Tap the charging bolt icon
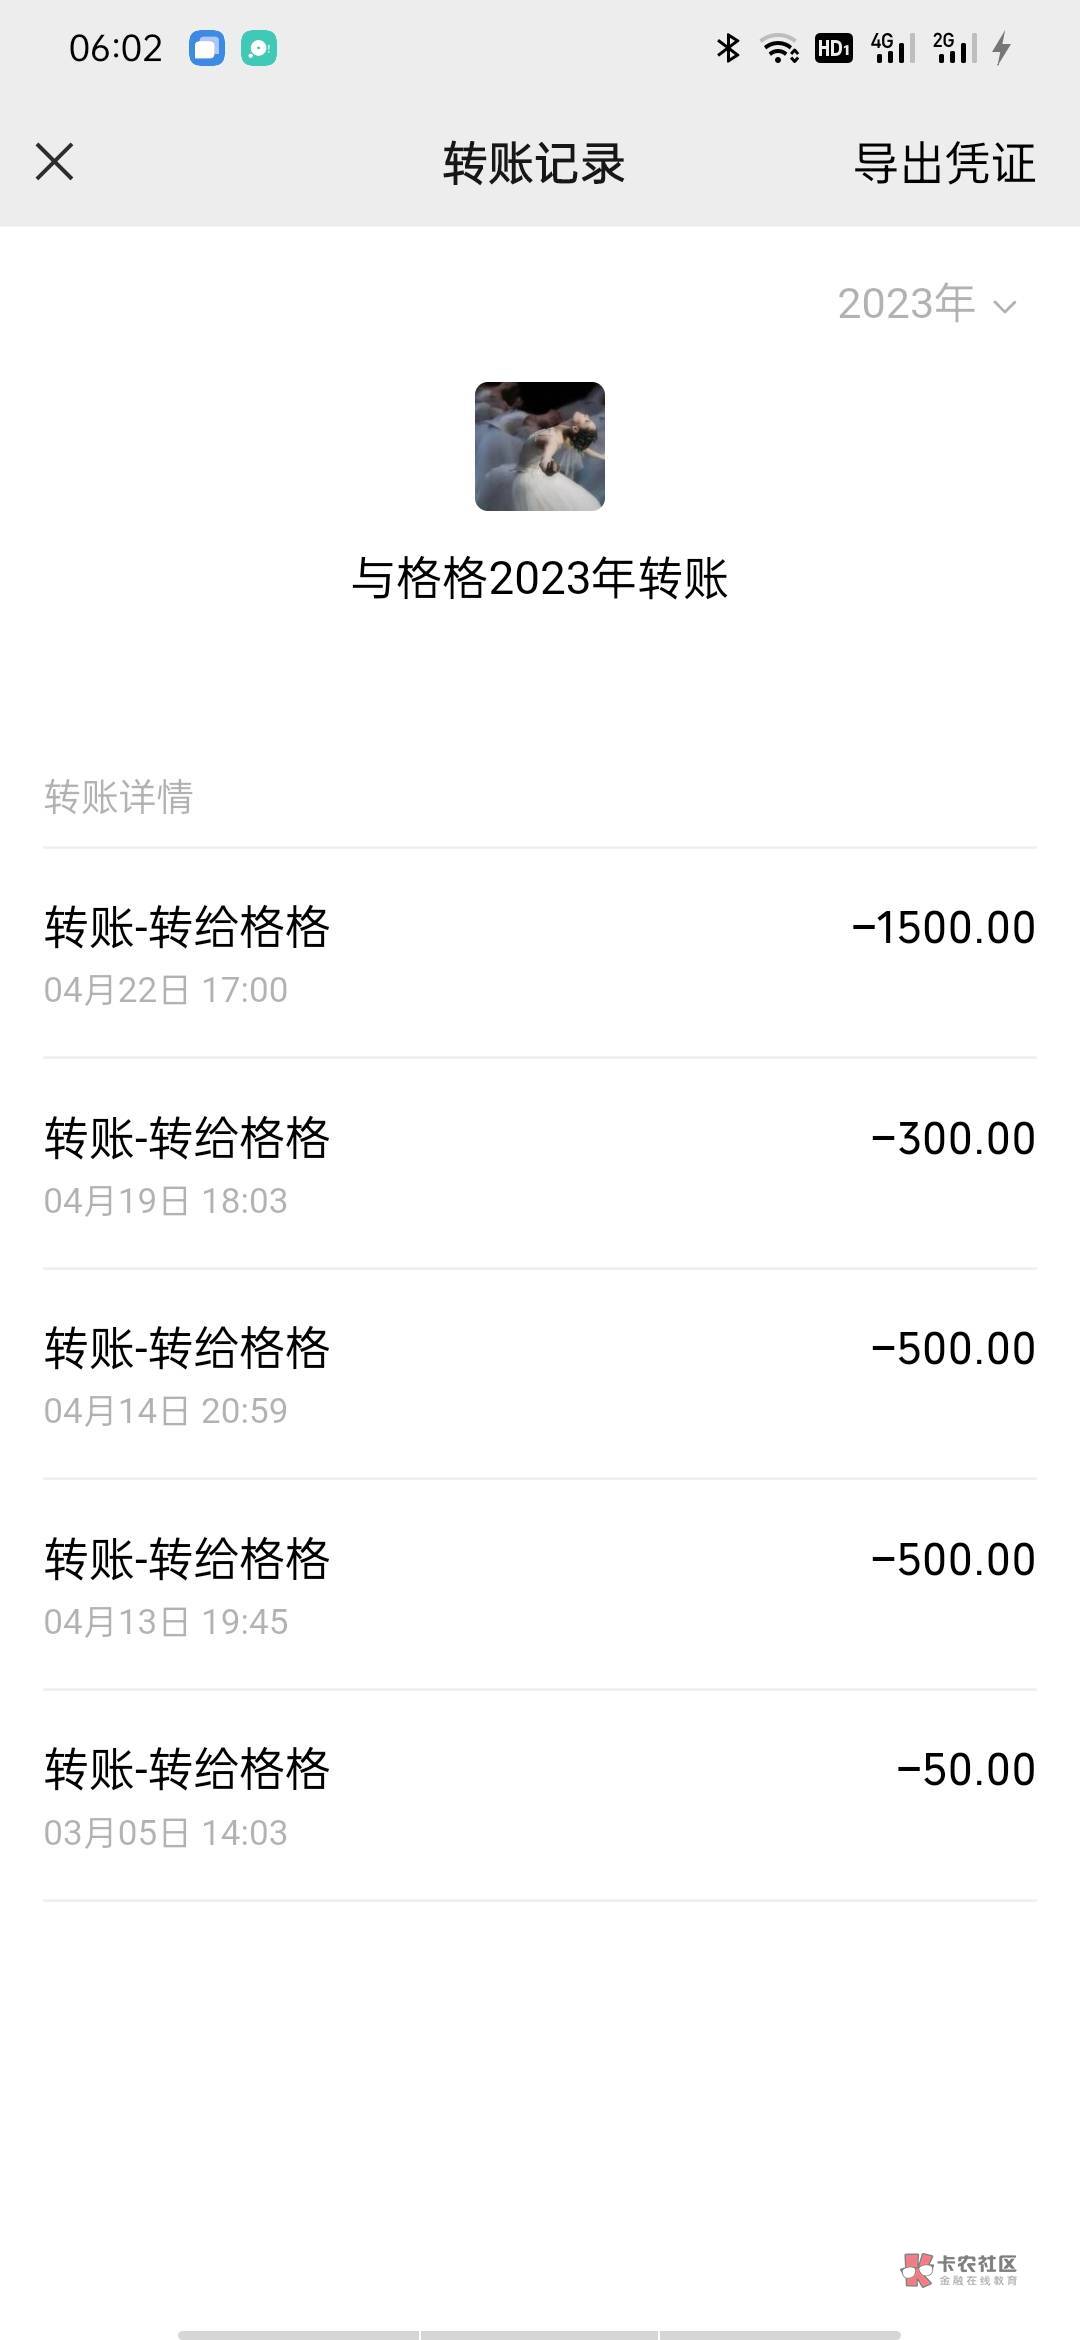Viewport: 1080px width, 2340px height. coord(1002,48)
